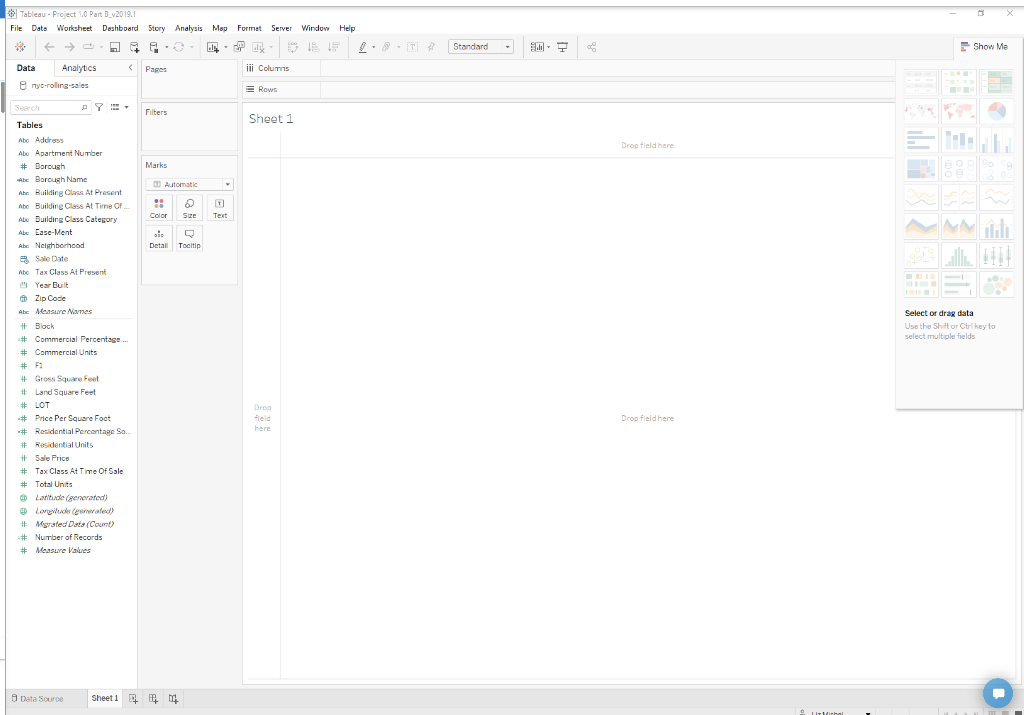The width and height of the screenshot is (1024, 715).
Task: Open the Dashboard menu
Action: point(120,28)
